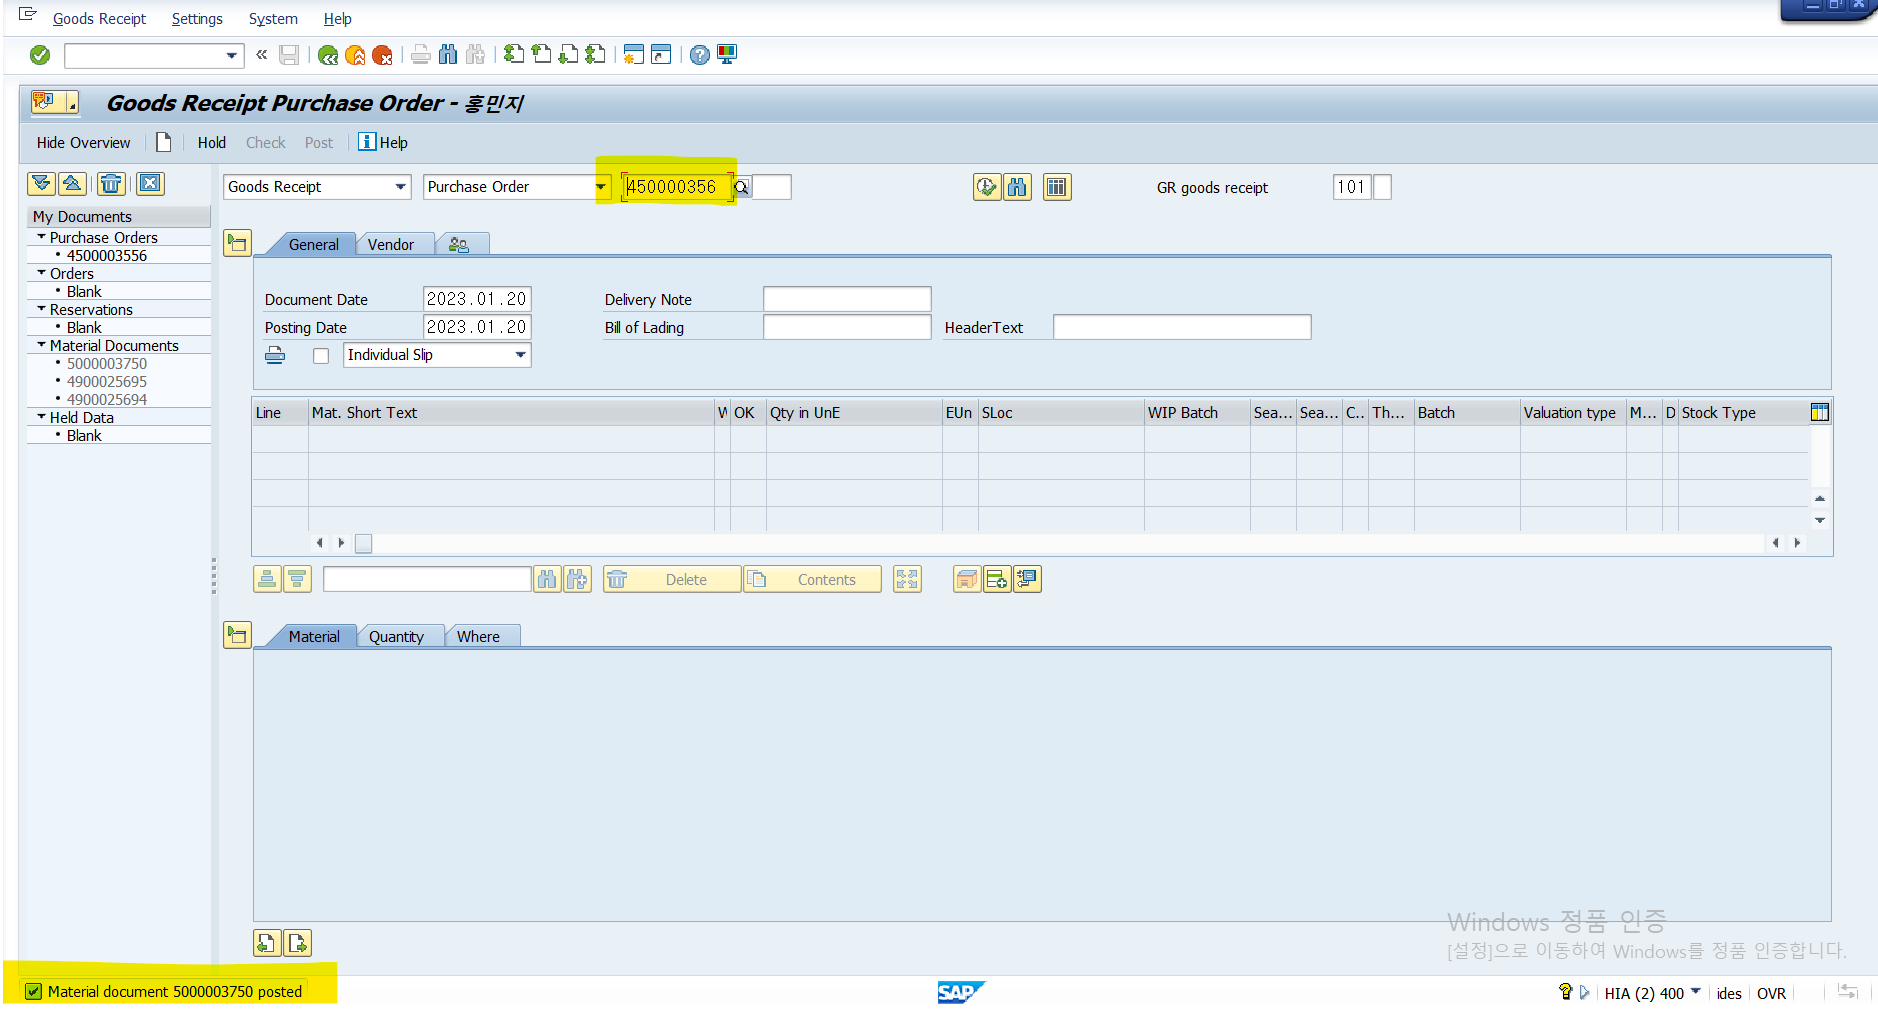Click into the purchase order number field
This screenshot has height=1013, width=1878.
[677, 187]
